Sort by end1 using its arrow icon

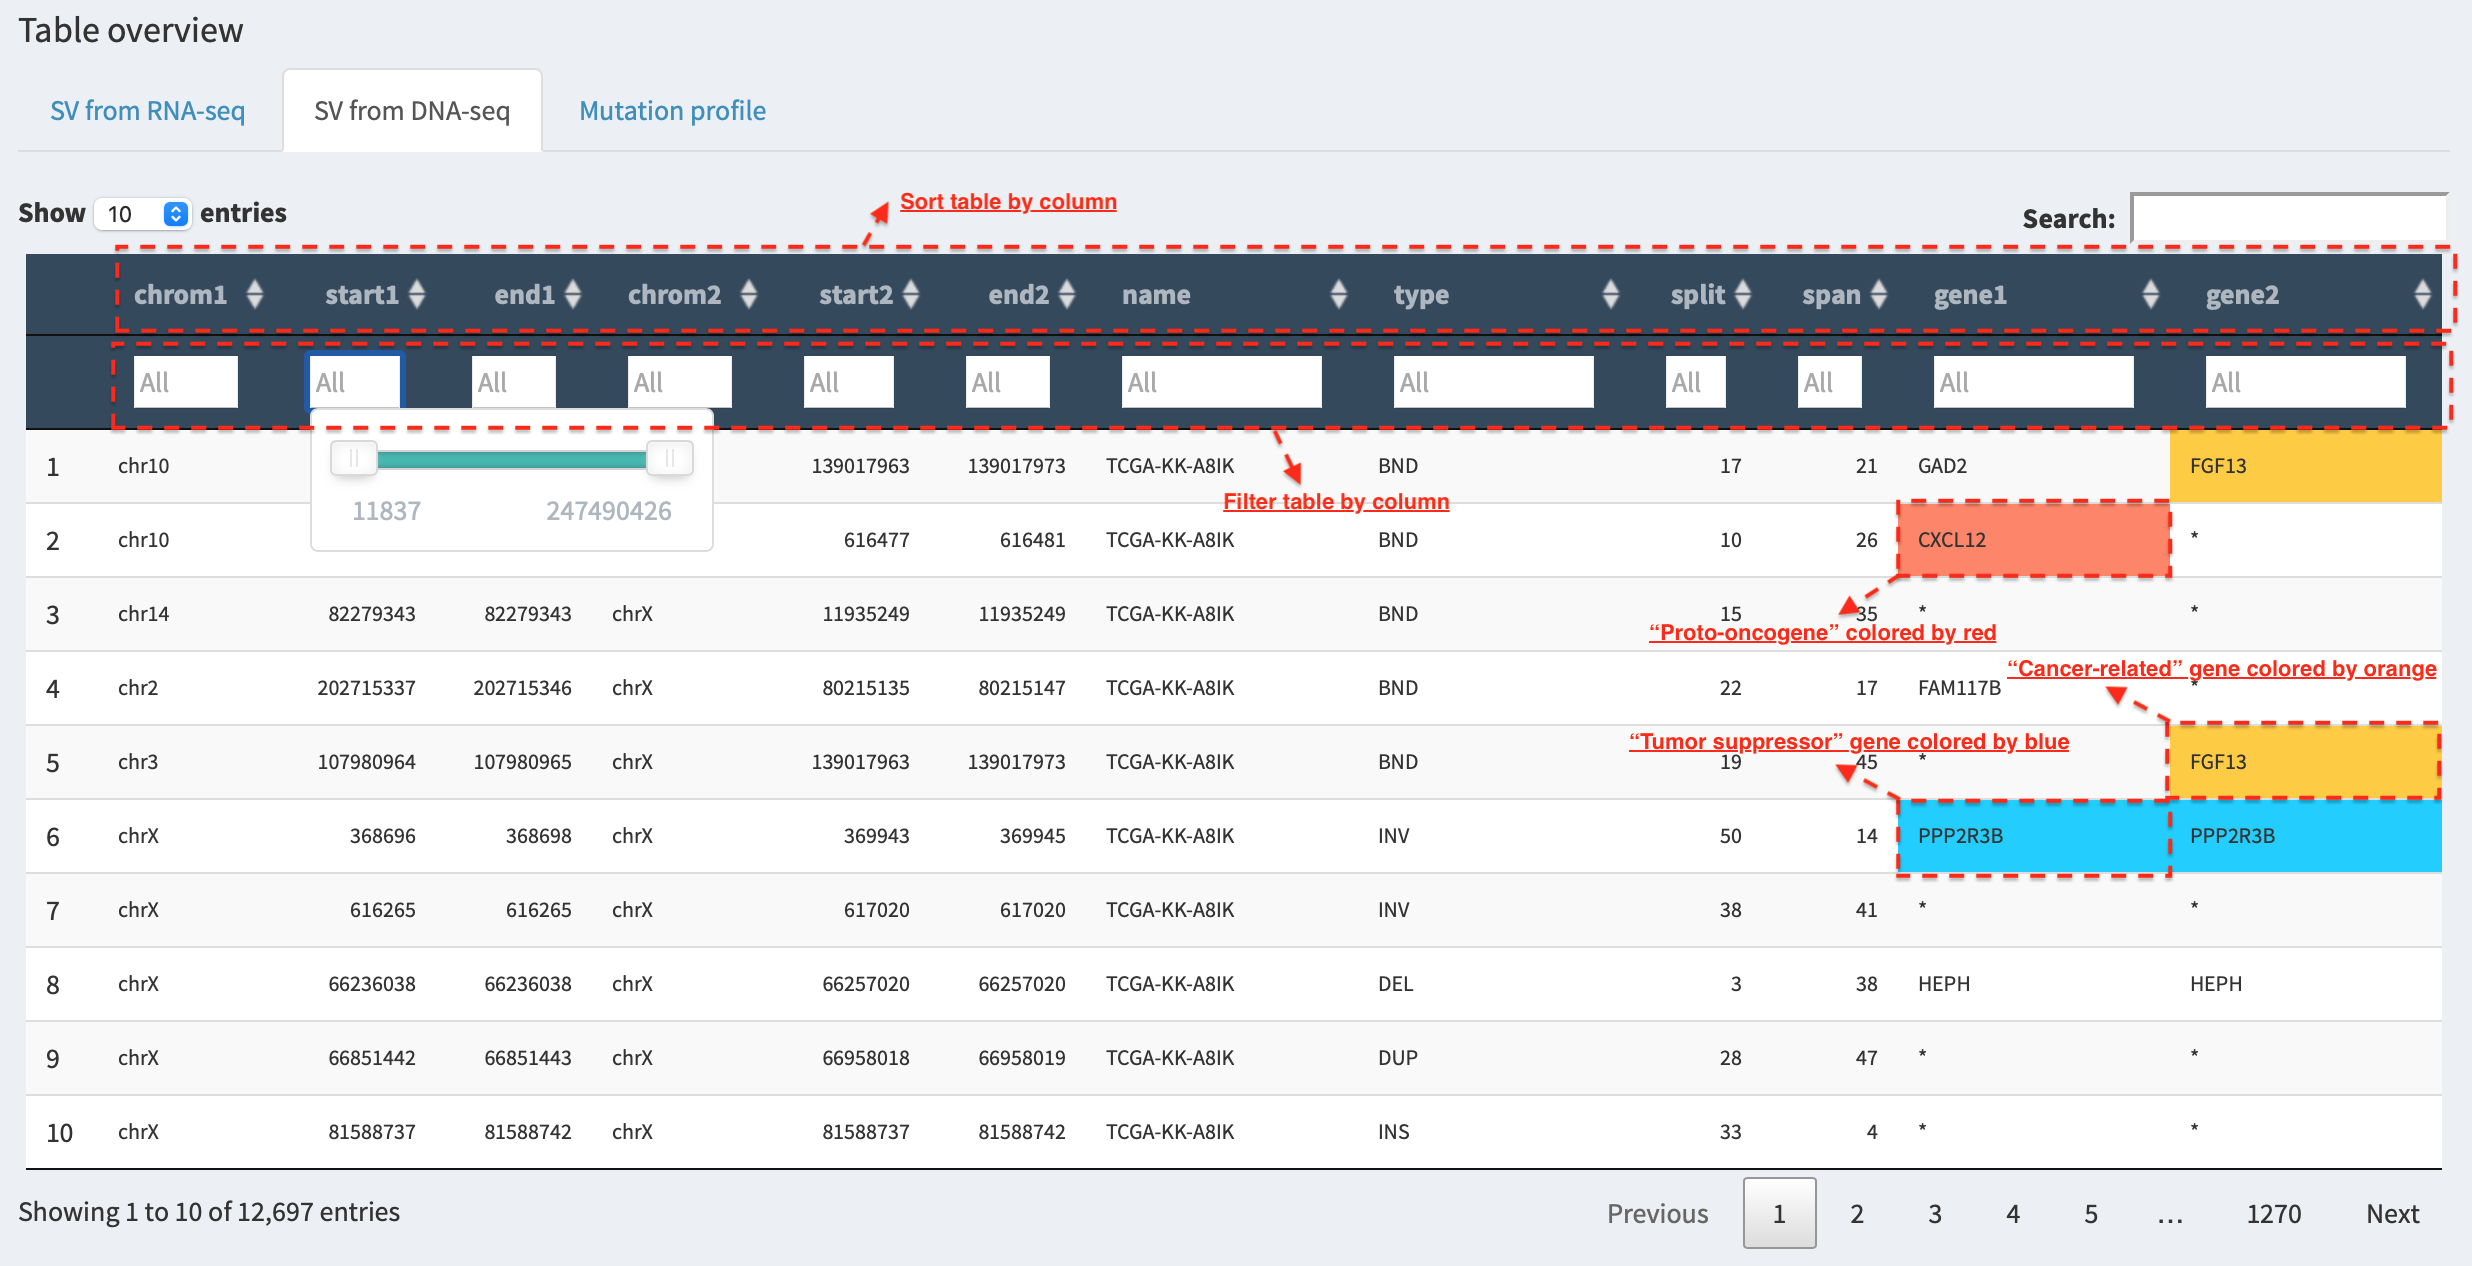click(x=573, y=294)
